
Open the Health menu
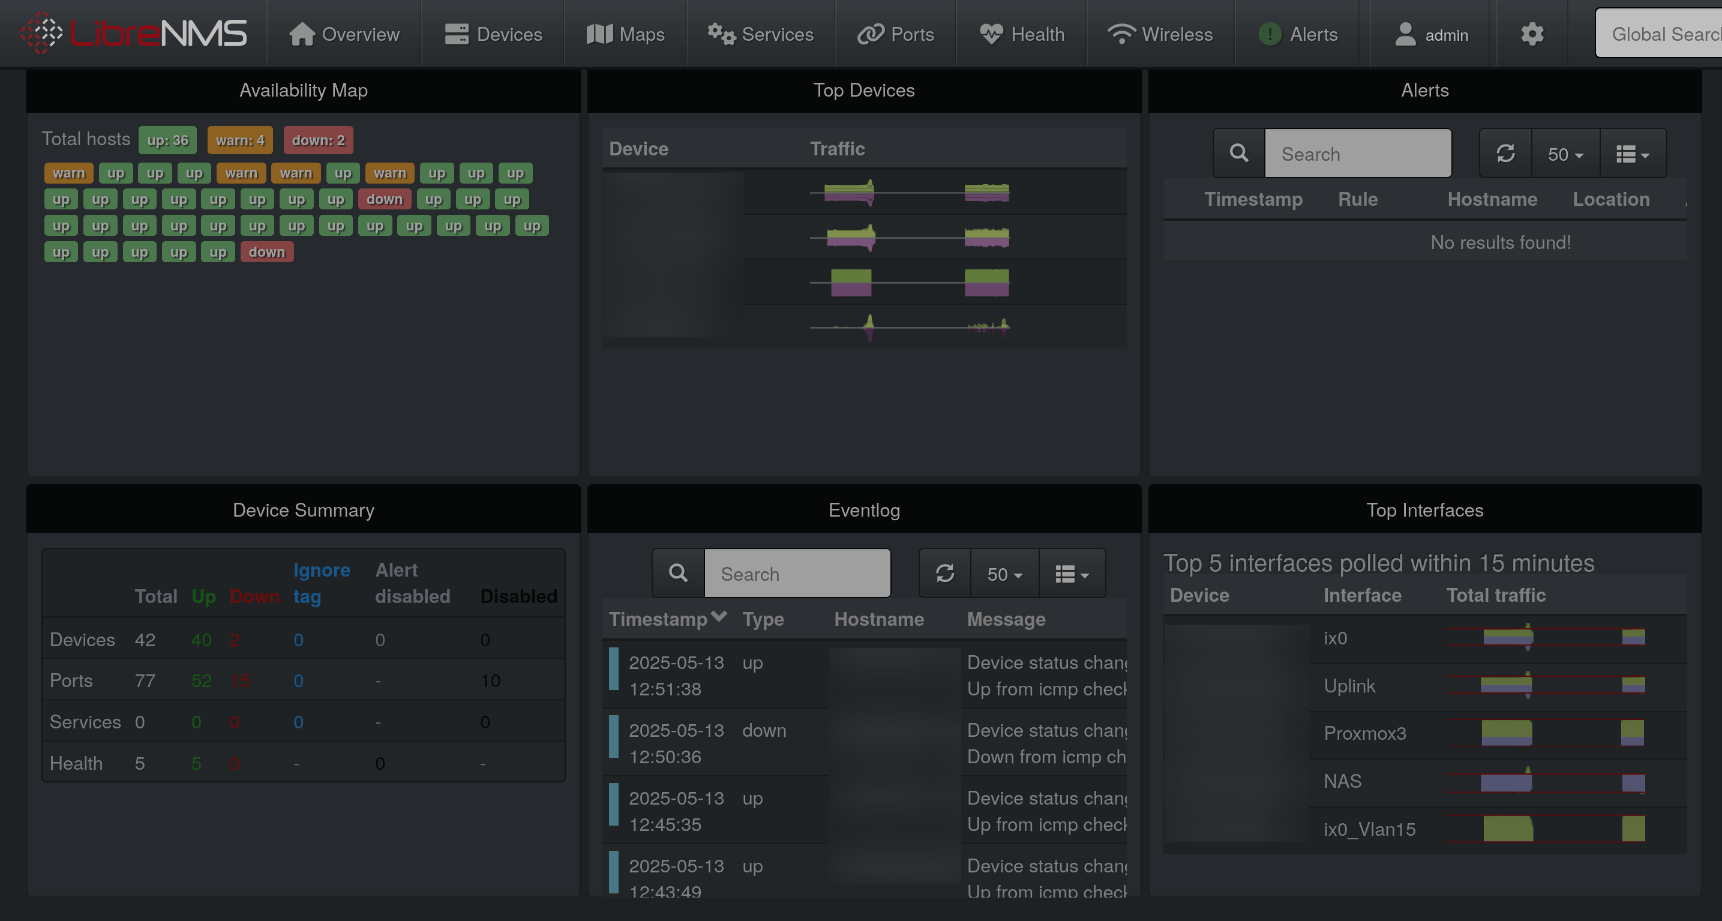pos(1021,34)
